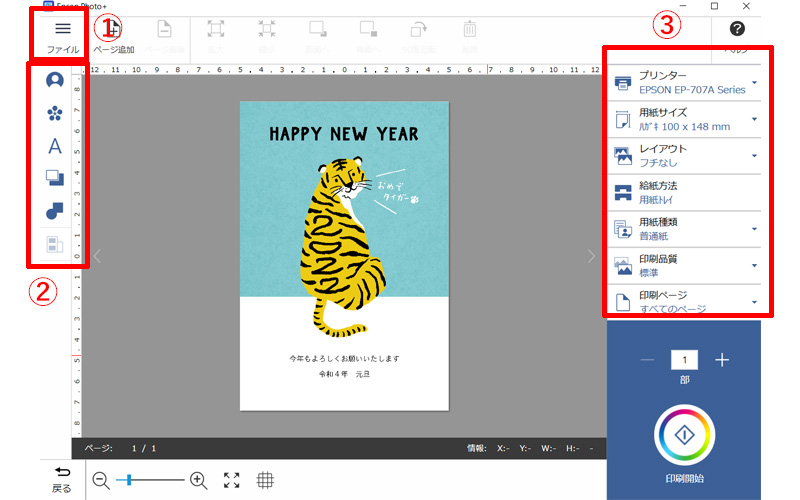The image size is (800, 500).
Task: Select the 令和4年 元旦 text on the card
Action: [x=344, y=374]
